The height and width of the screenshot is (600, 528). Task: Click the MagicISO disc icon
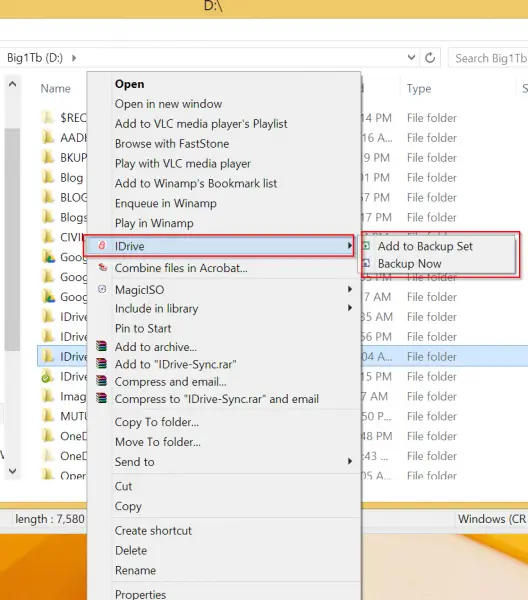tap(102, 289)
